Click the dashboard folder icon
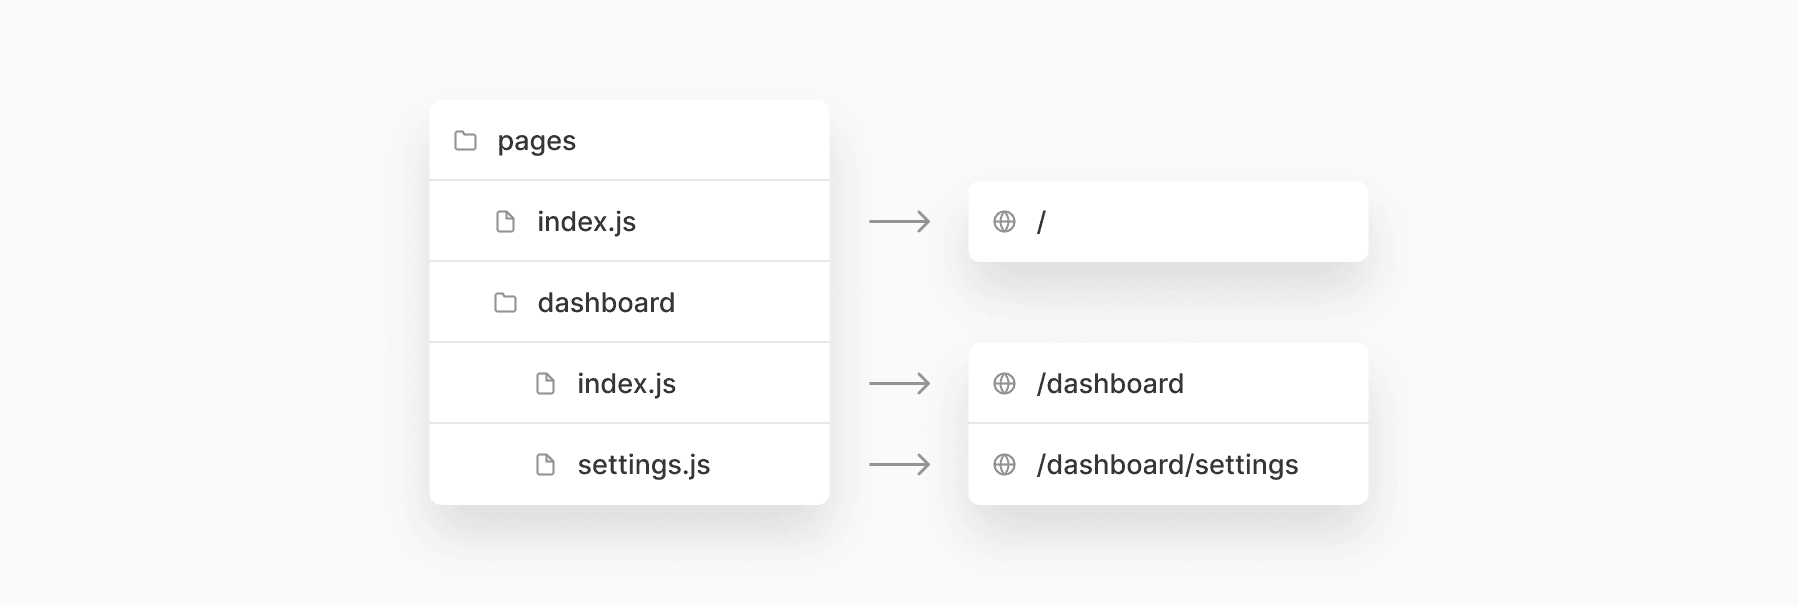Image resolution: width=1798 pixels, height=605 pixels. [506, 302]
